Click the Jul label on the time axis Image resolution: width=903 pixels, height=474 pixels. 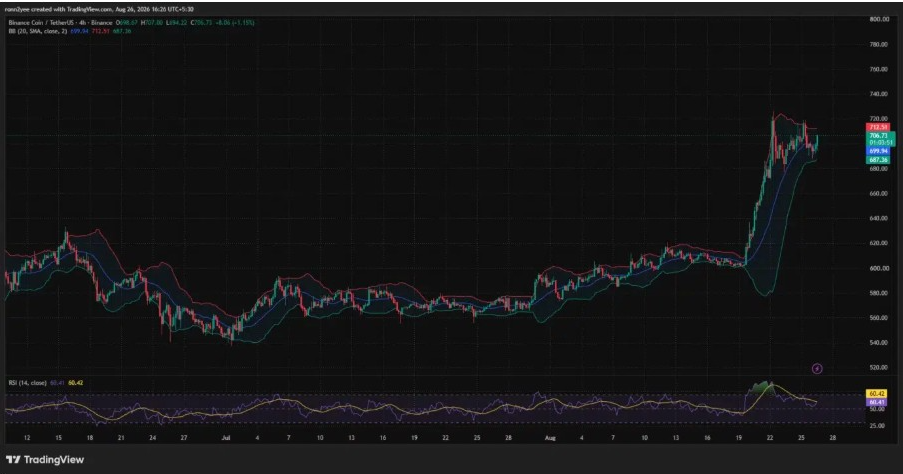pos(226,438)
